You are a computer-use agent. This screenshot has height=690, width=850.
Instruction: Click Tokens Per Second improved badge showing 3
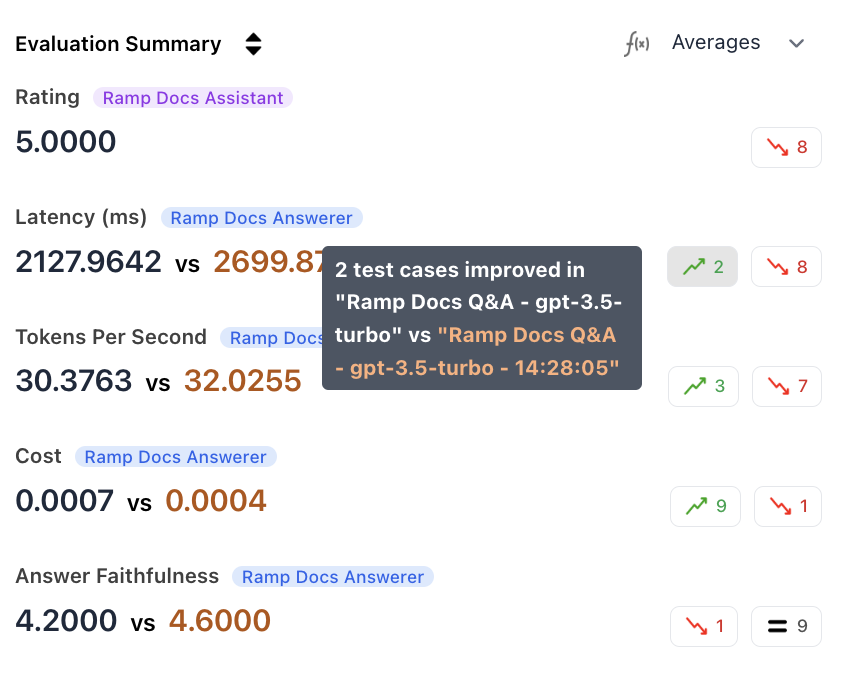tap(703, 386)
